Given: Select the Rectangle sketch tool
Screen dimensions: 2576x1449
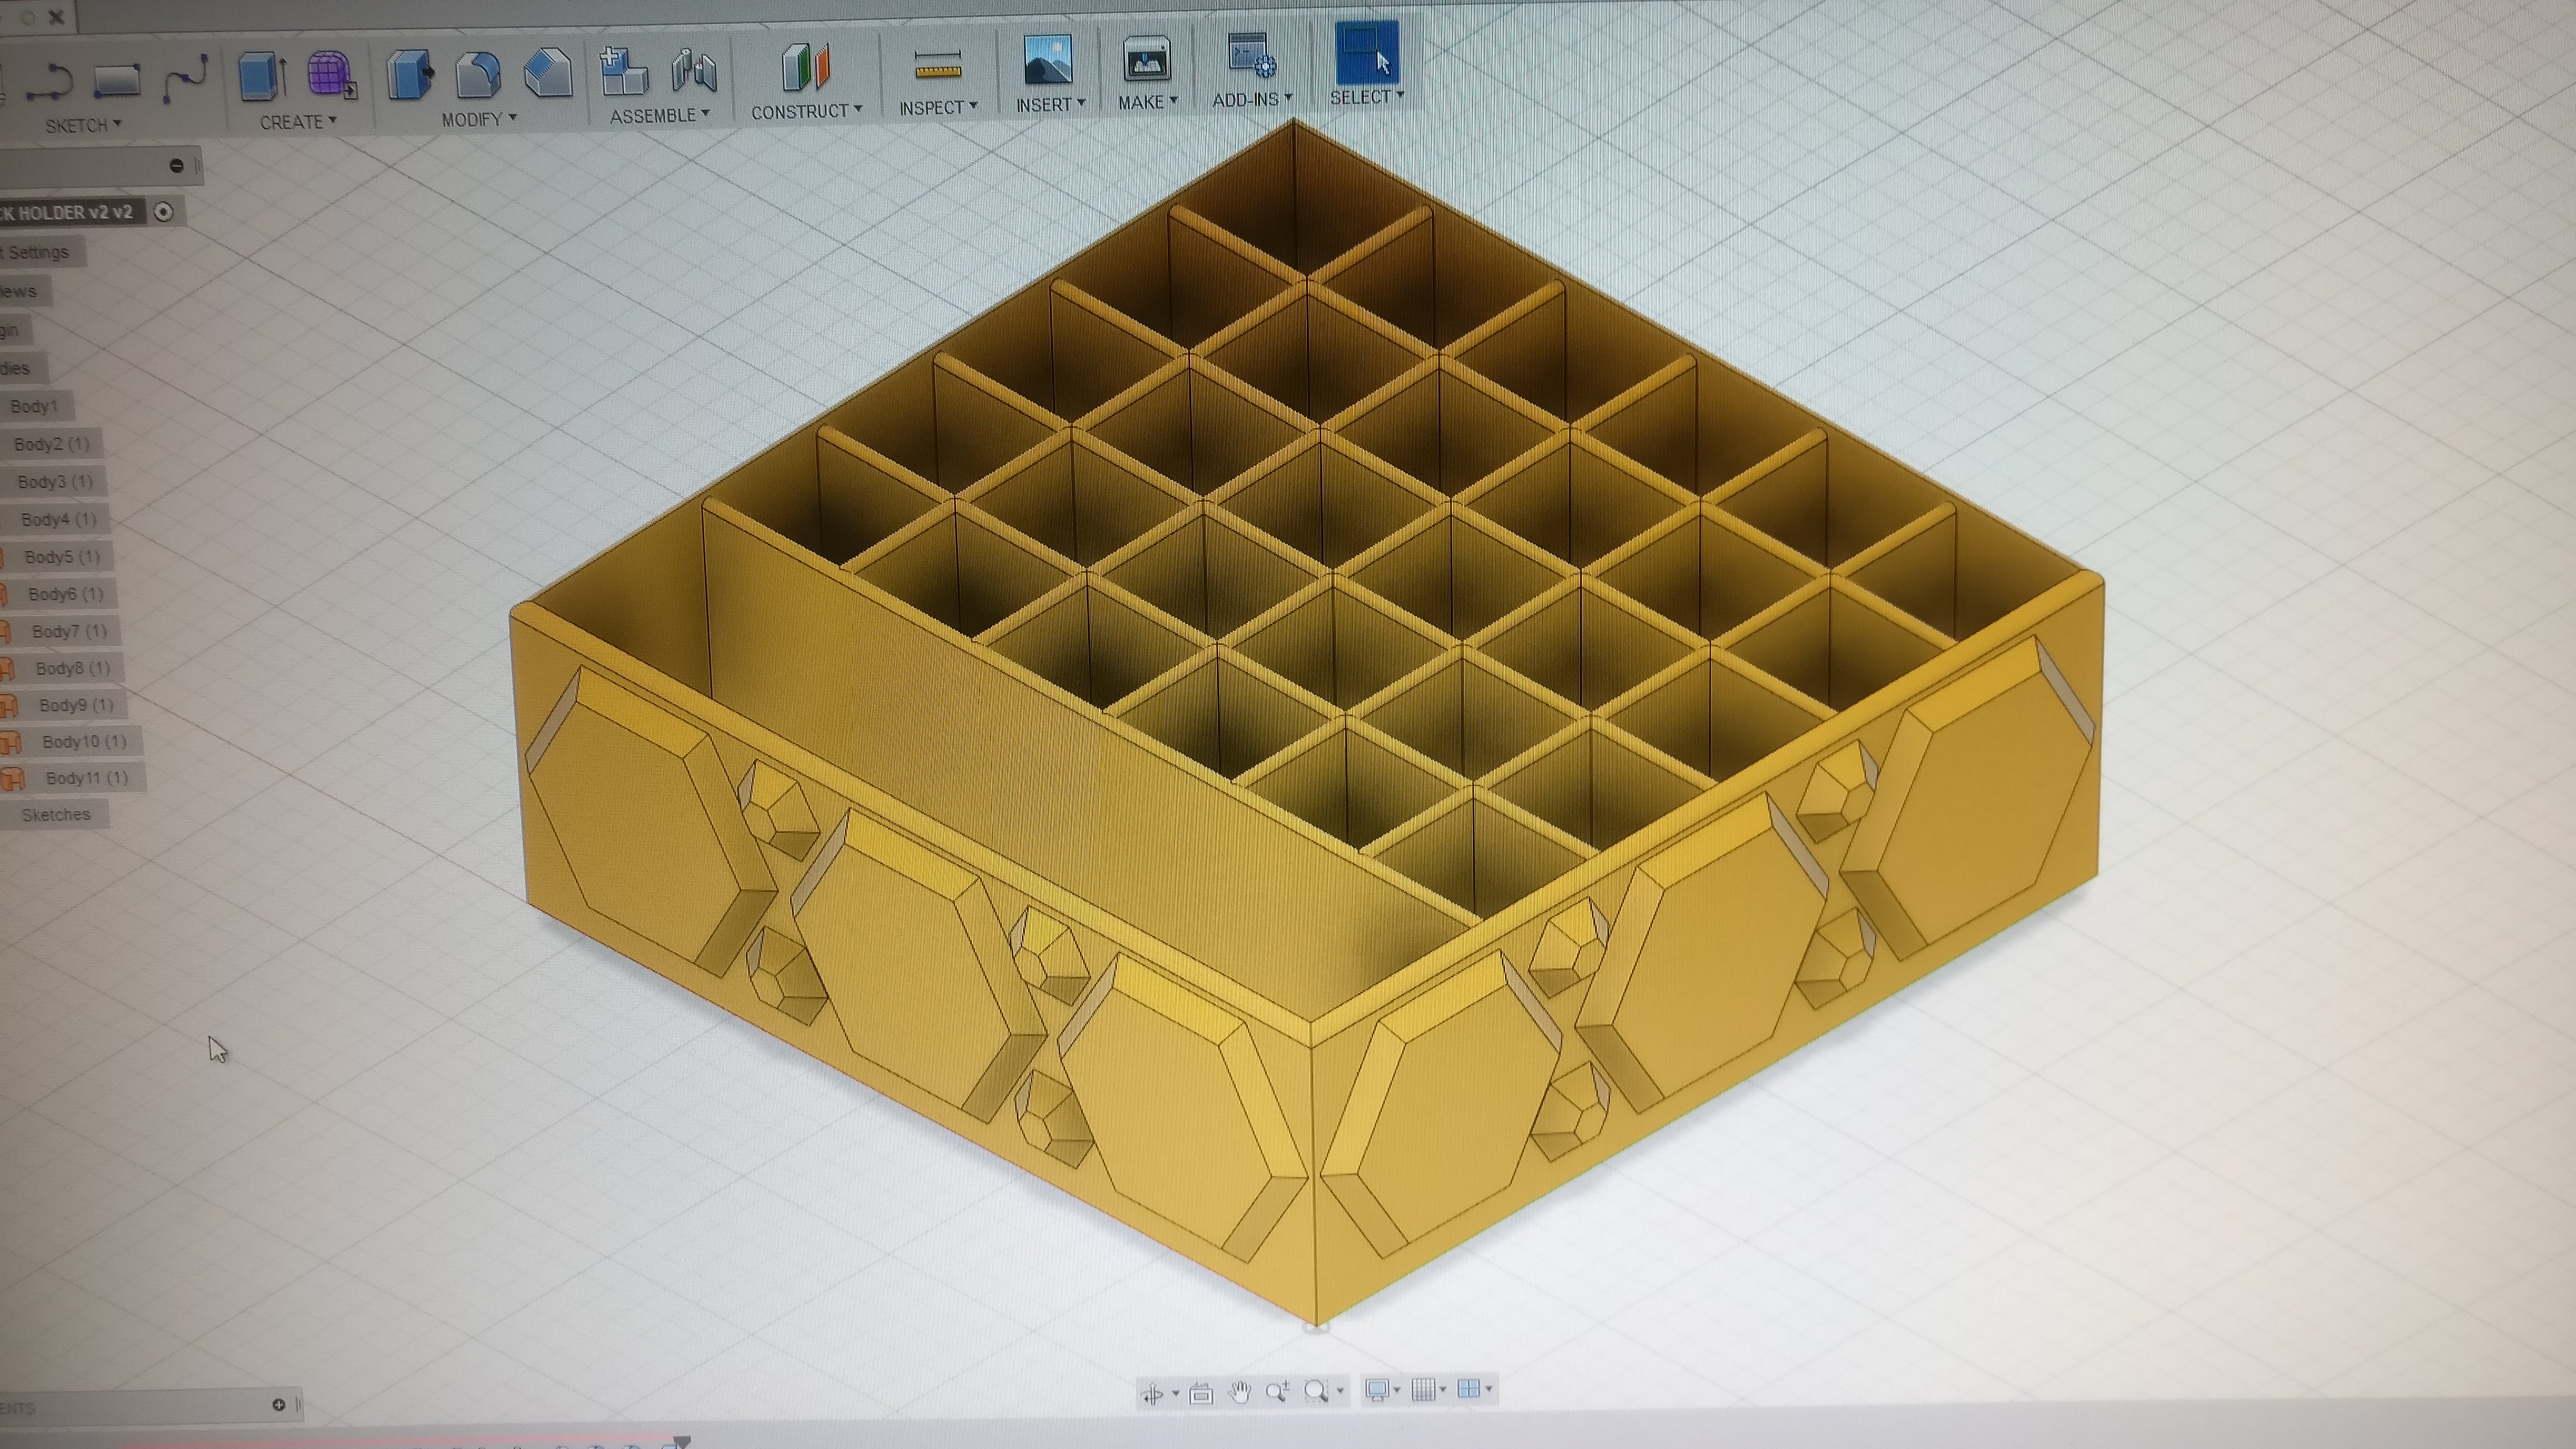Looking at the screenshot, I should 117,82.
